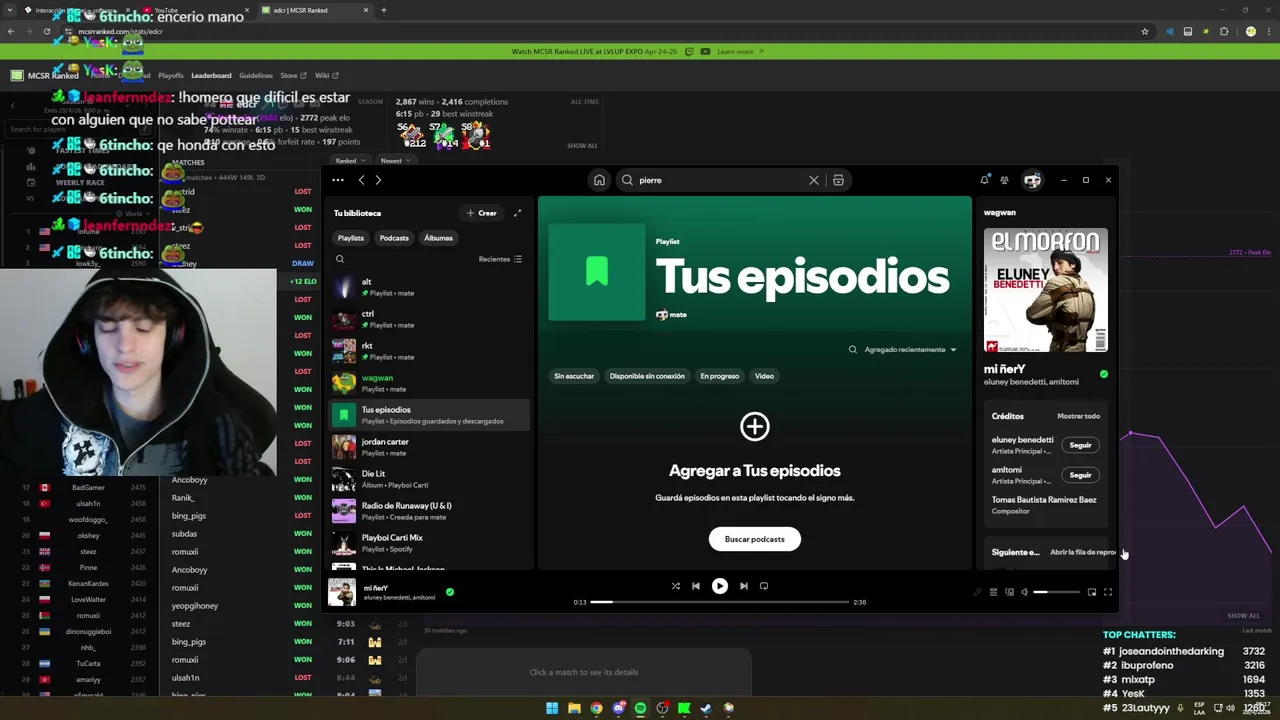The image size is (1280, 720).
Task: Filter library by Podcasts
Action: pyautogui.click(x=394, y=238)
